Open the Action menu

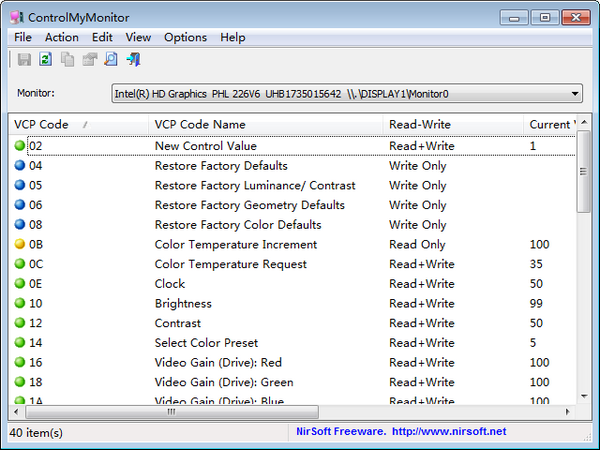(x=62, y=37)
